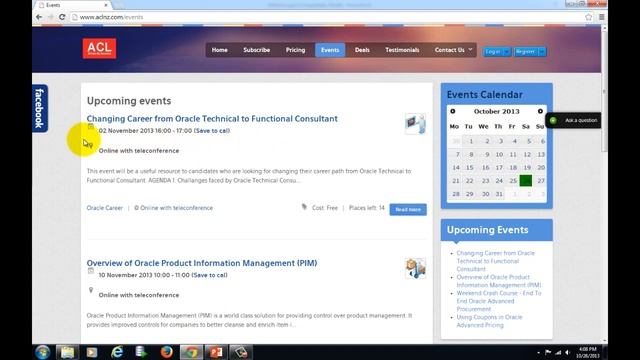Open Deals menu item

pyautogui.click(x=362, y=50)
